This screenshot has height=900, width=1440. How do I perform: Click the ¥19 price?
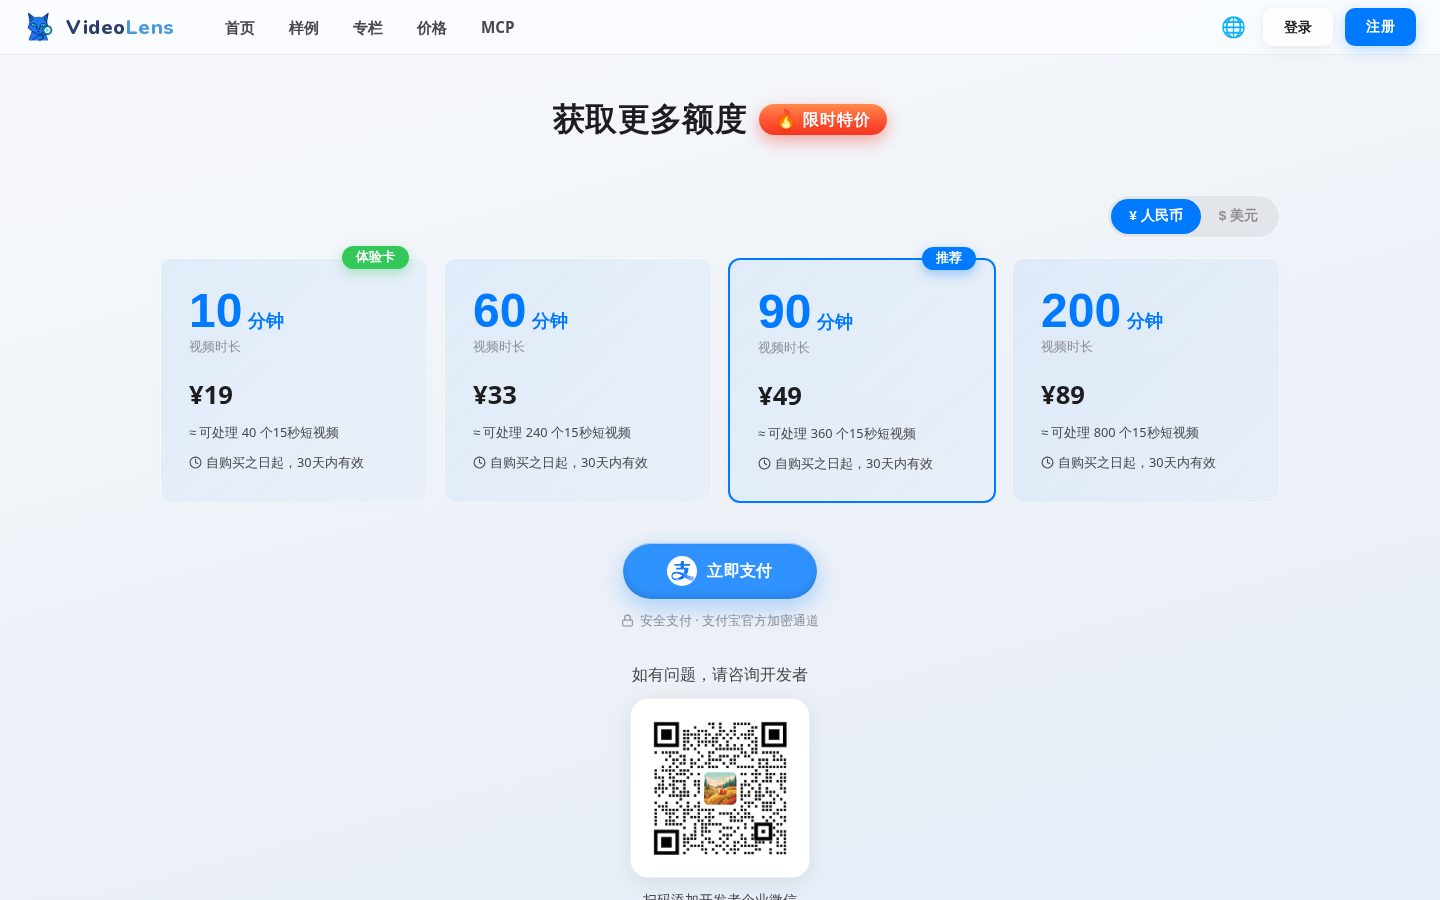coord(211,395)
